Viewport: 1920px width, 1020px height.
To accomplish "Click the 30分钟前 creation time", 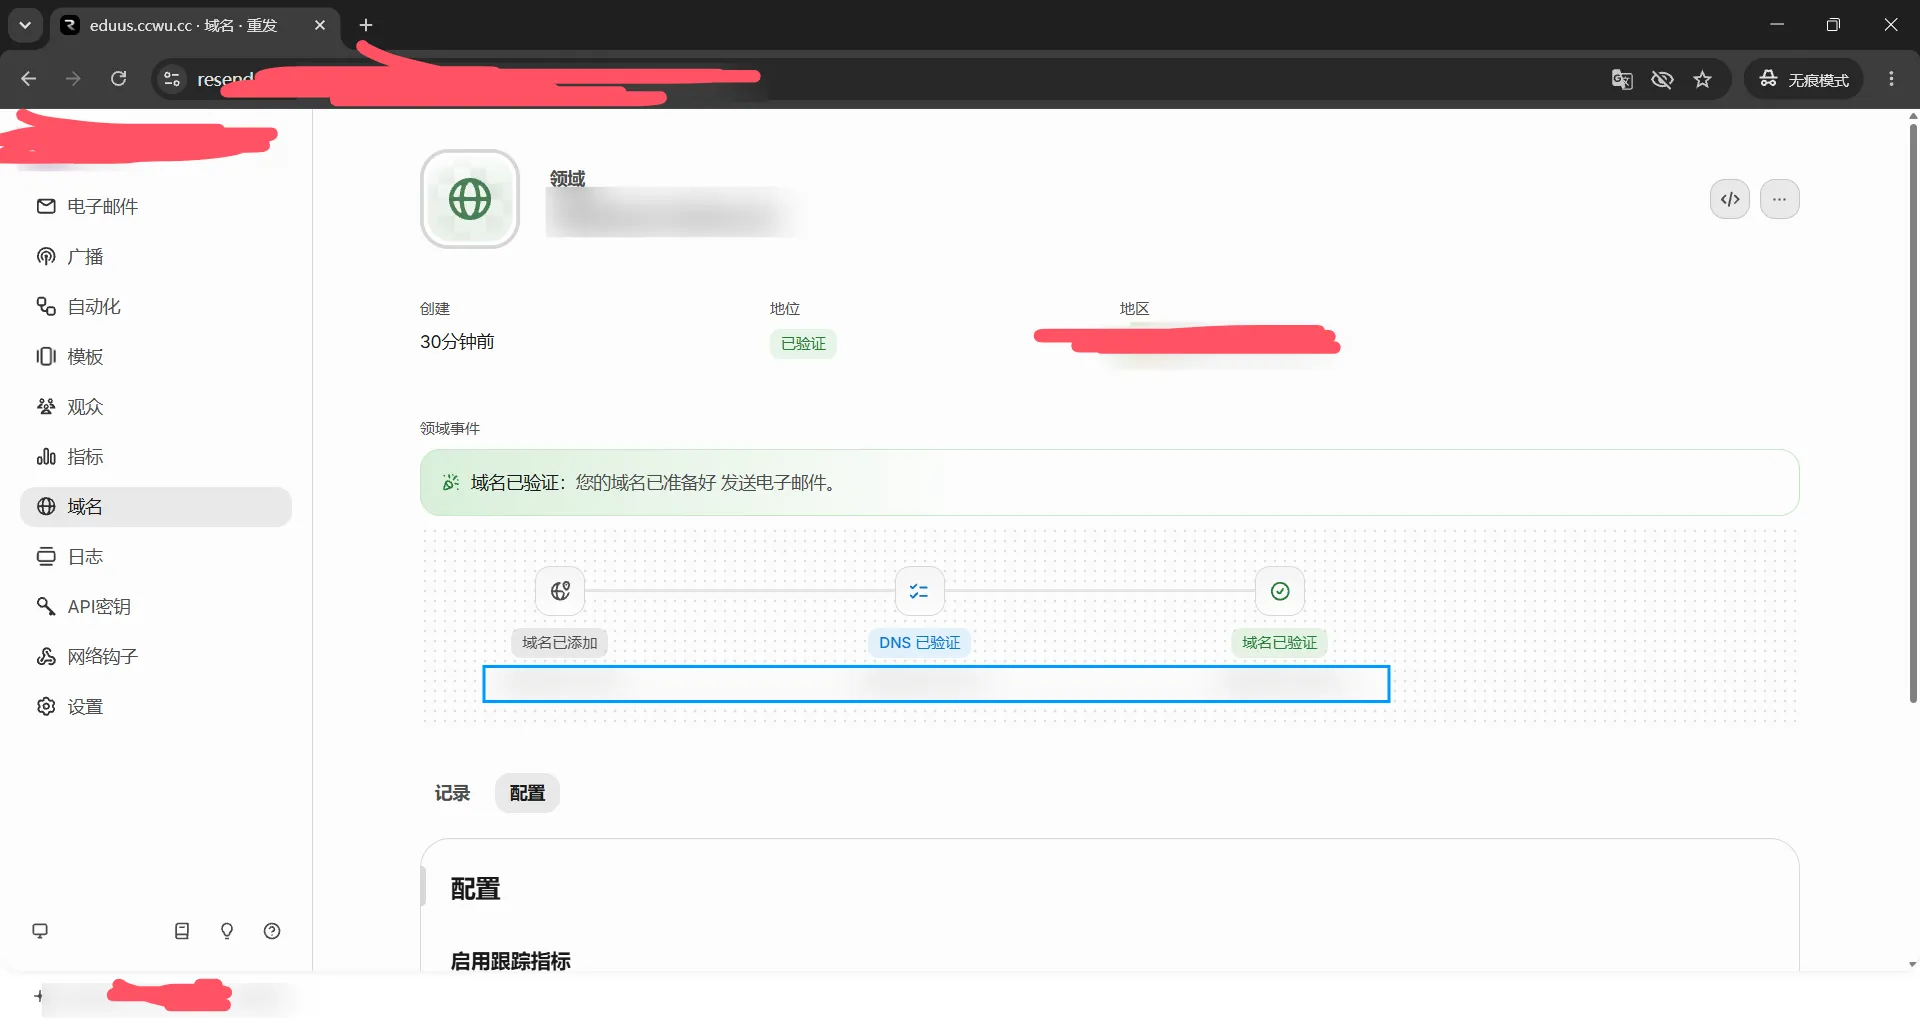I will 457,342.
